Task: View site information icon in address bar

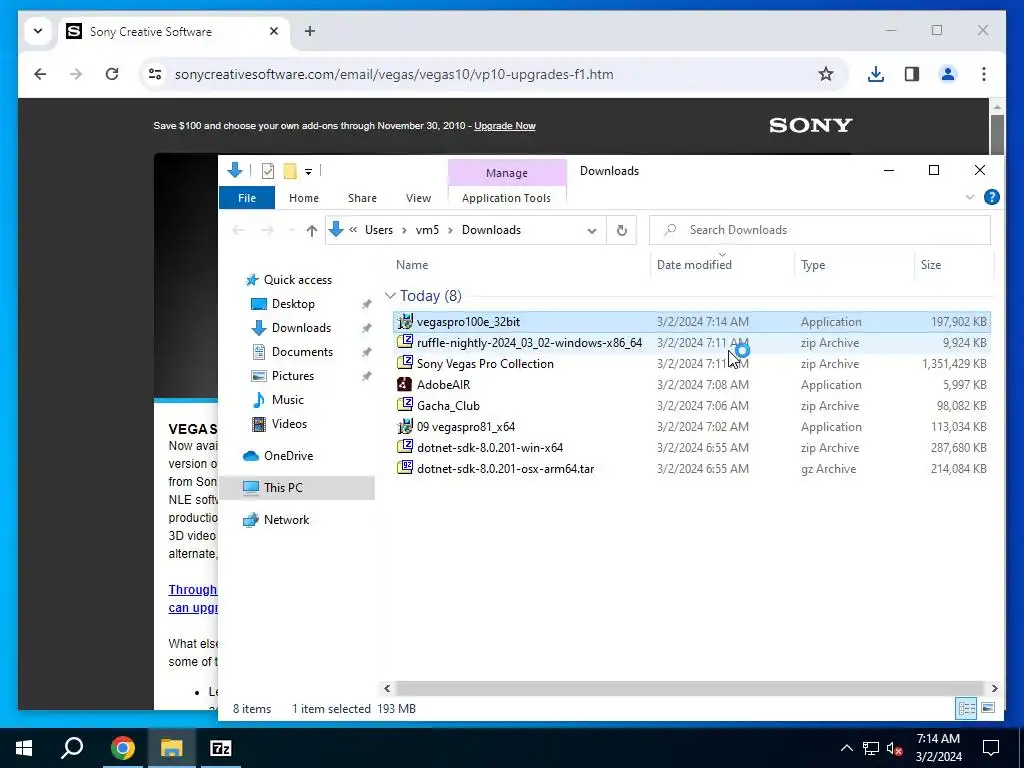Action: click(155, 74)
